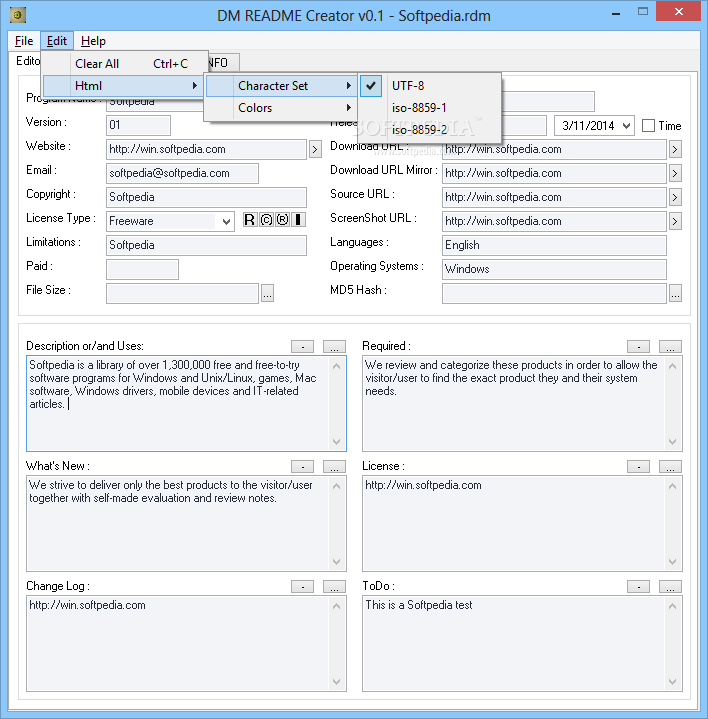The width and height of the screenshot is (708, 719).
Task: Open the Source URL arrow button
Action: pos(675,197)
